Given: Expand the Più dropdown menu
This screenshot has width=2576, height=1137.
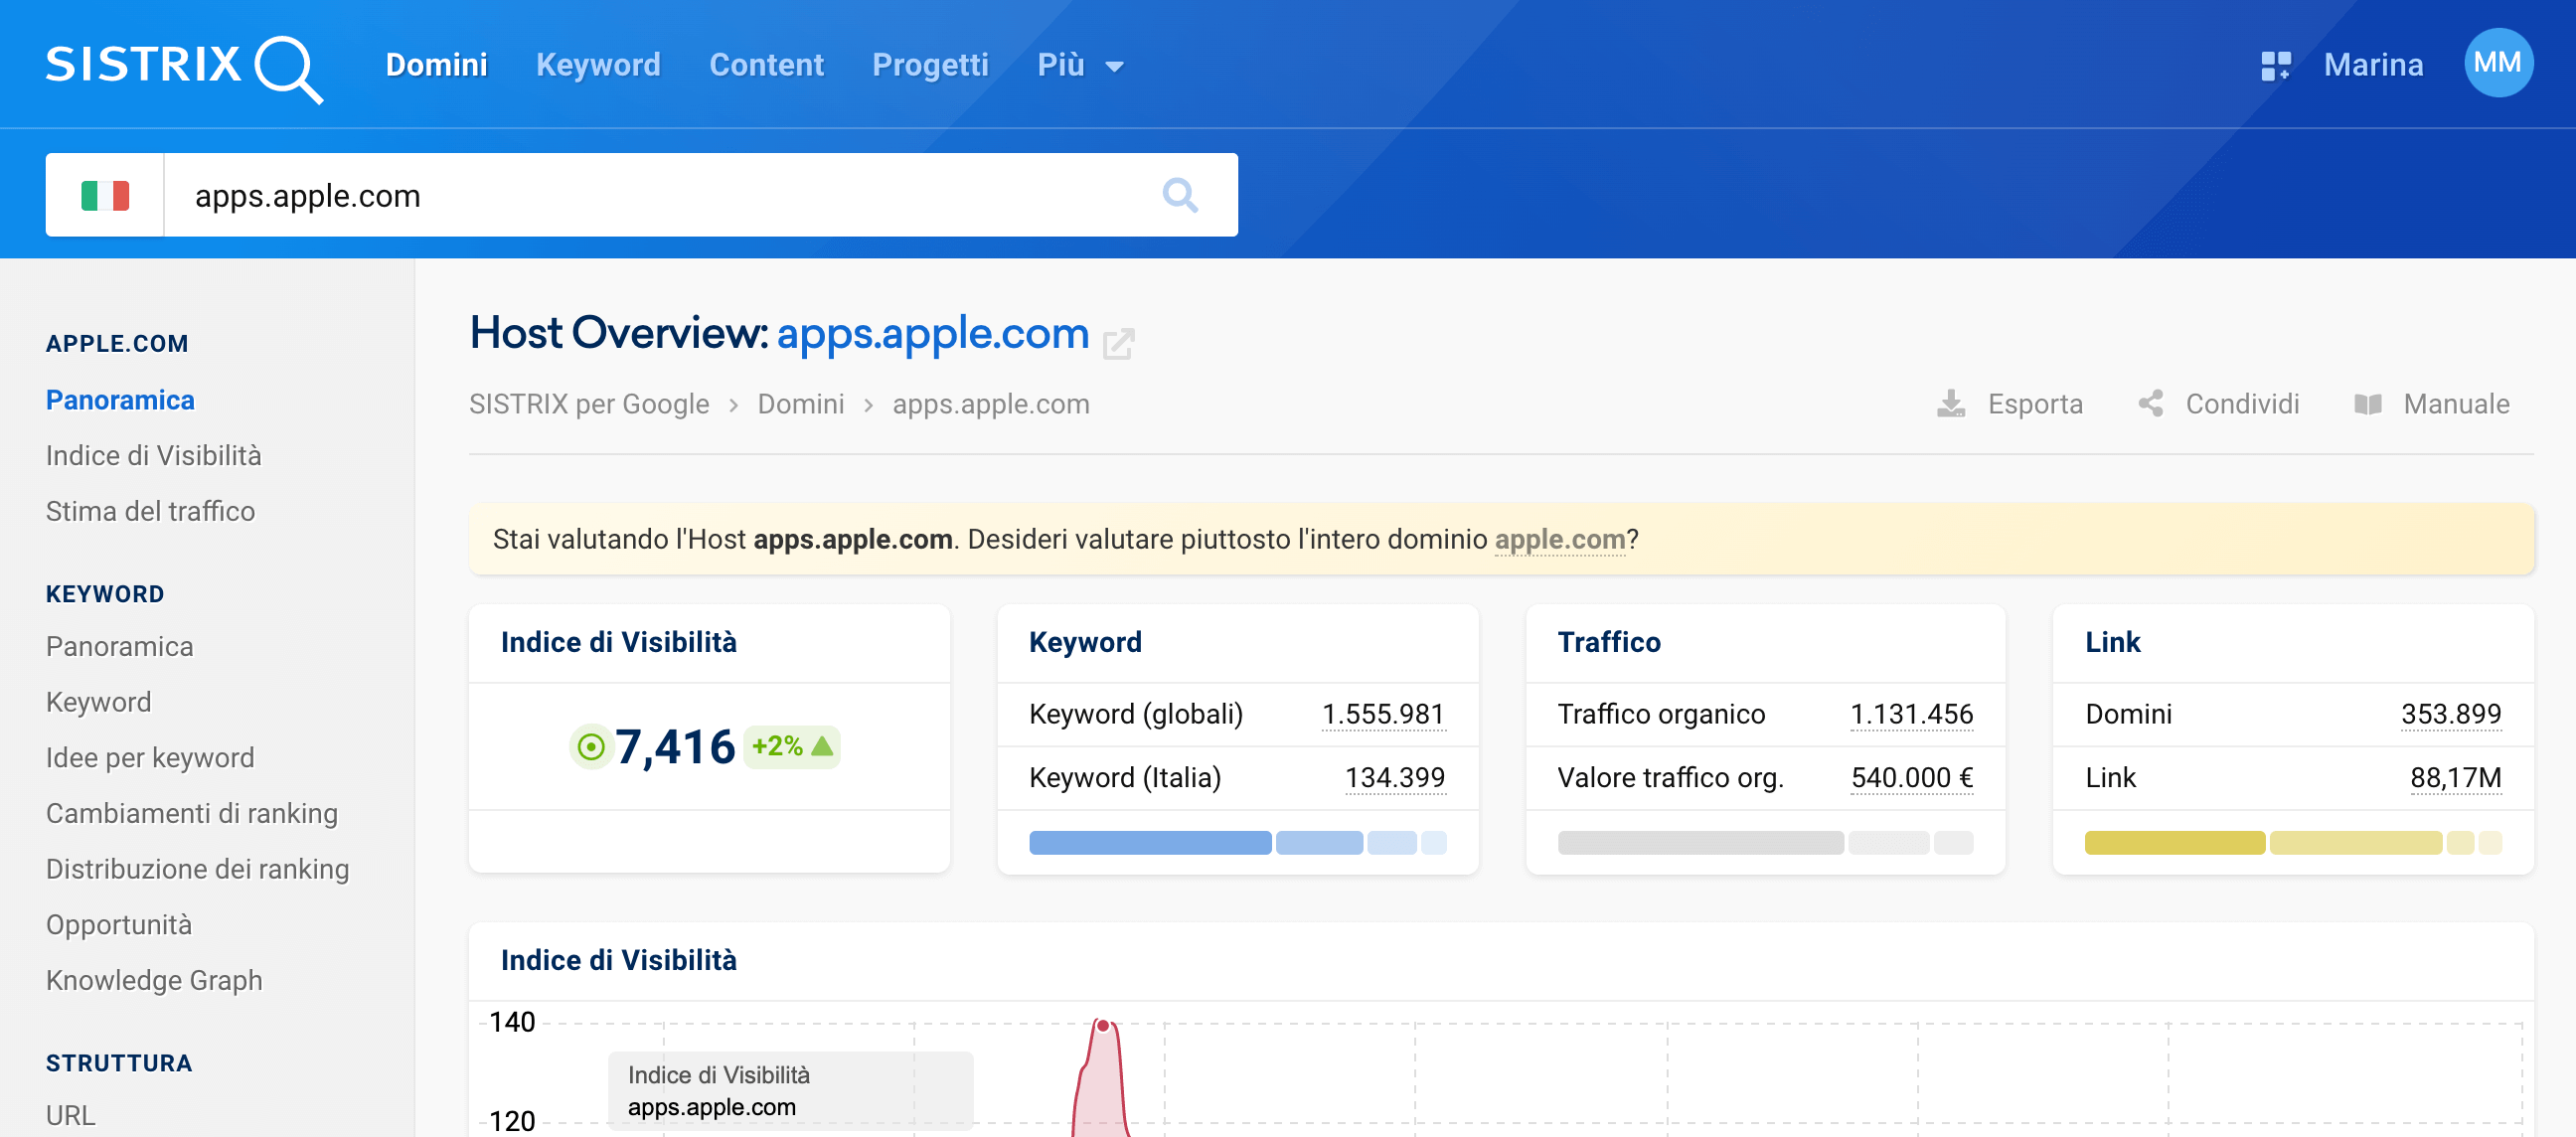Looking at the screenshot, I should (x=1080, y=65).
